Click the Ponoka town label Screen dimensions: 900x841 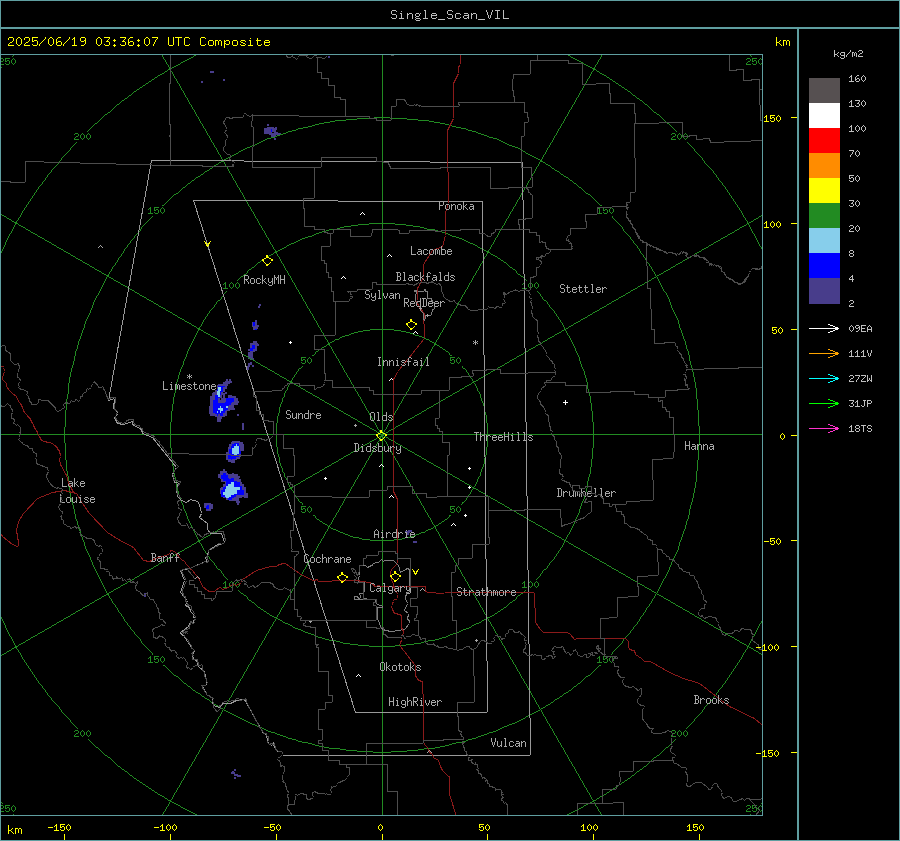point(456,206)
